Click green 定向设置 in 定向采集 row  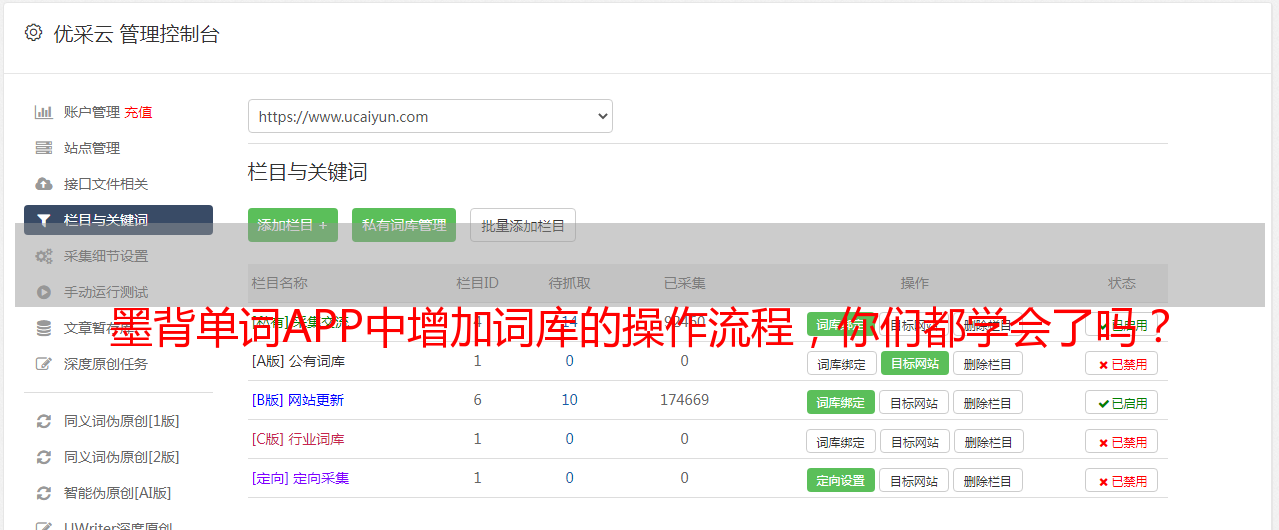point(841,480)
